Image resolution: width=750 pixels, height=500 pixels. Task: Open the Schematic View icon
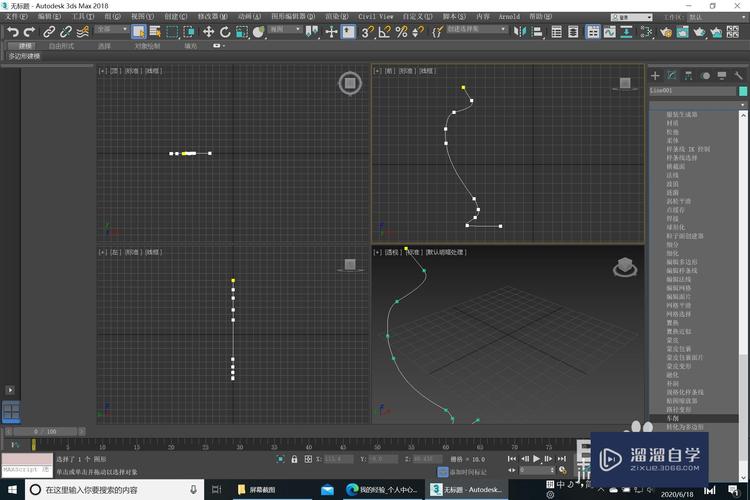pos(626,32)
